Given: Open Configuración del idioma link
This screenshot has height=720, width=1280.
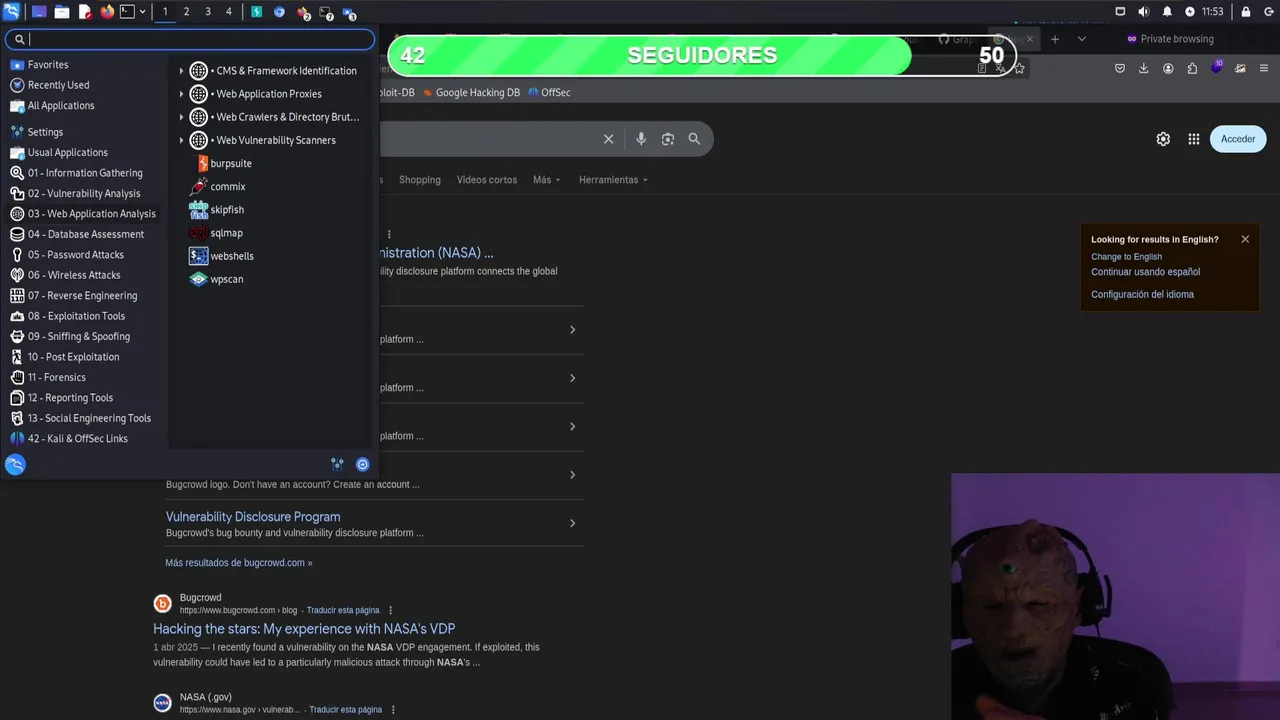Looking at the screenshot, I should 1142,294.
